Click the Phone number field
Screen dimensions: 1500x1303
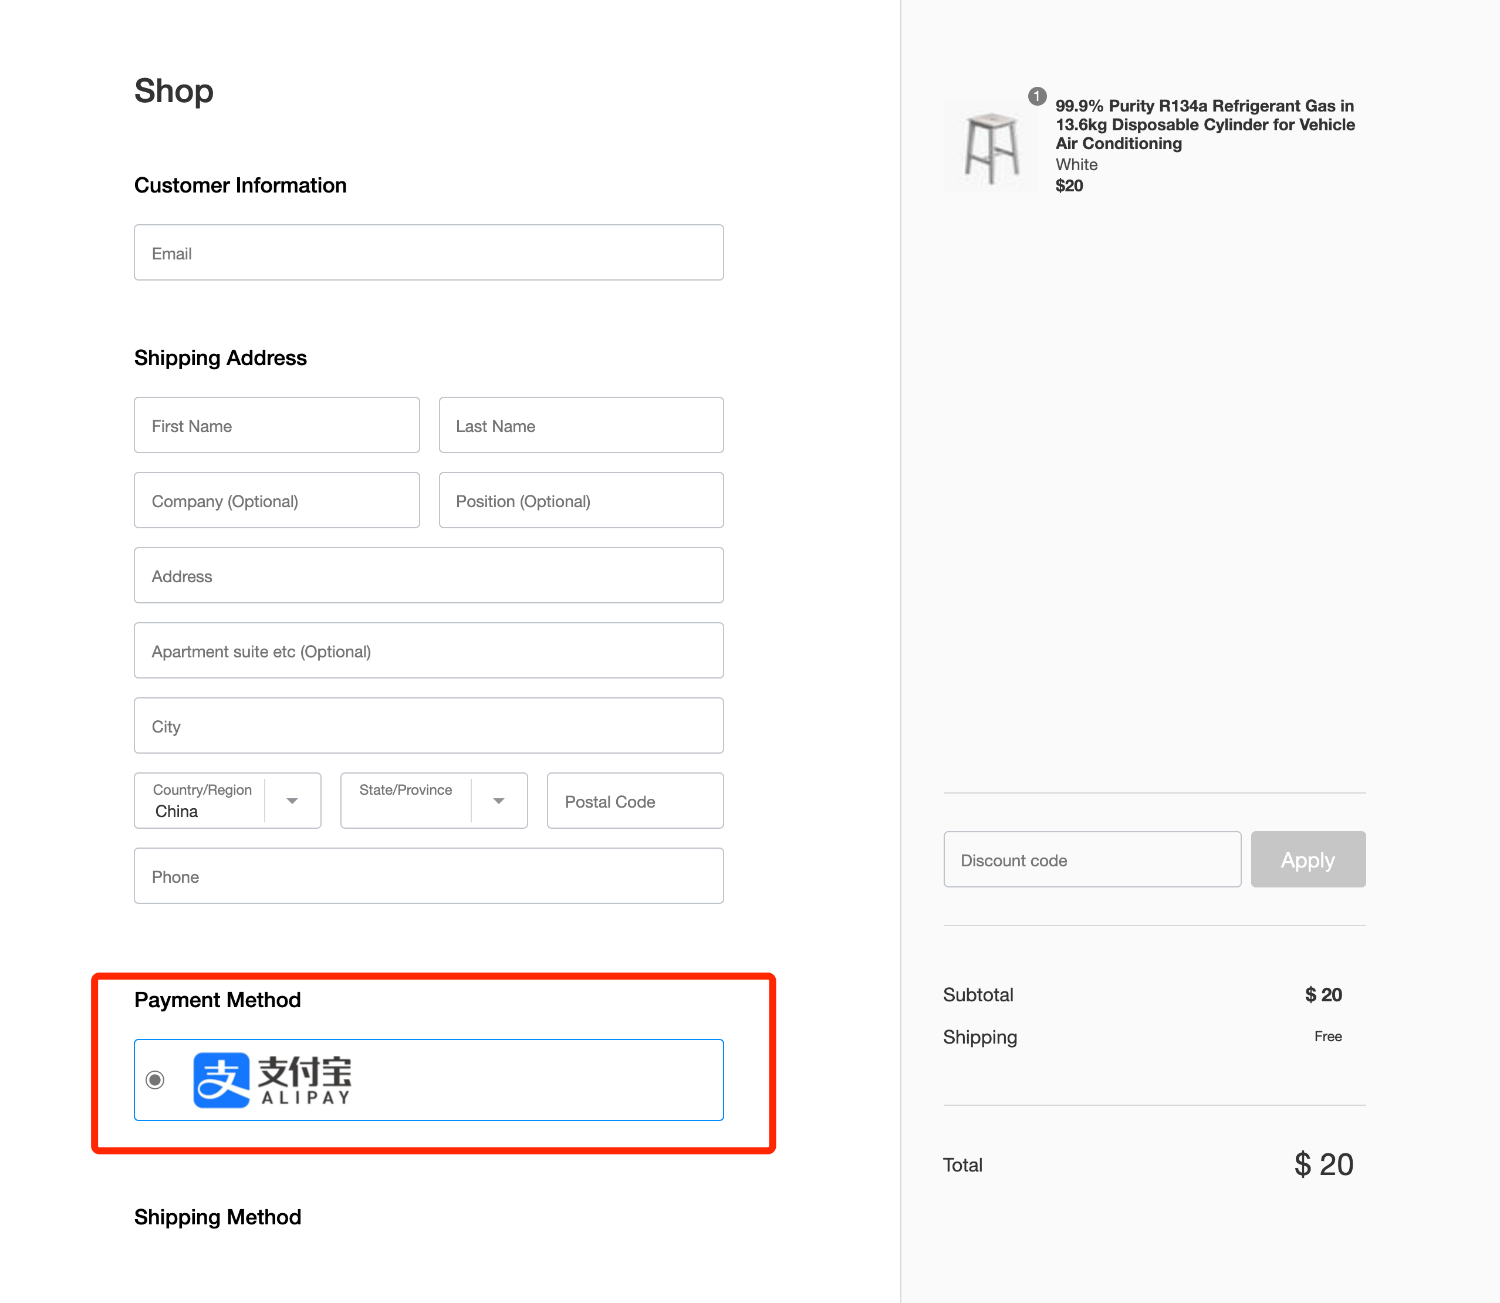click(428, 877)
